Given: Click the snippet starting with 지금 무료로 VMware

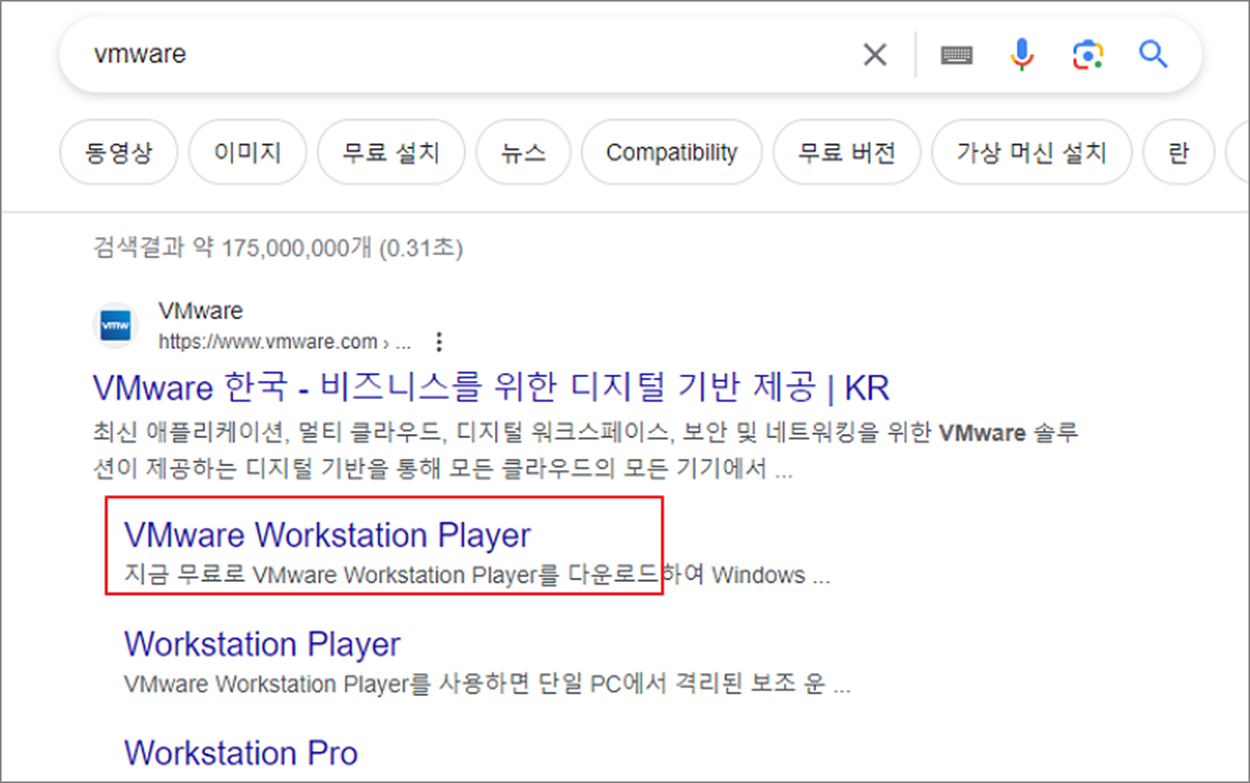Looking at the screenshot, I should point(477,576).
